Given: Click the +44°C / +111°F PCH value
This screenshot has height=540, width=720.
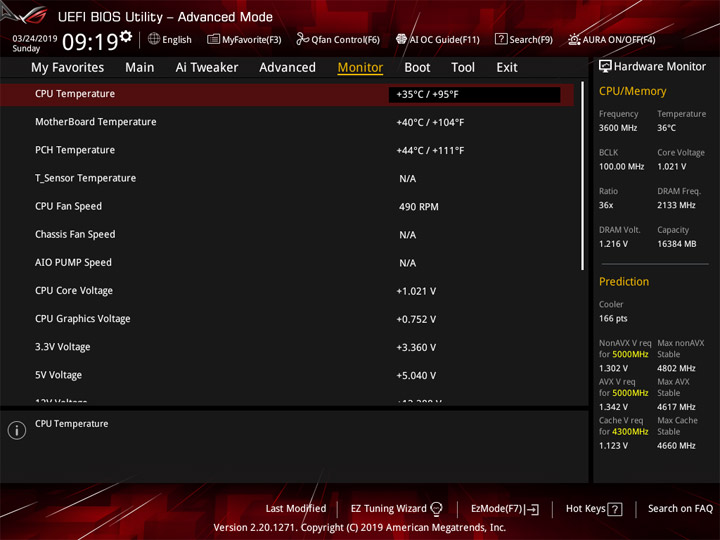Looking at the screenshot, I should click(x=430, y=151).
